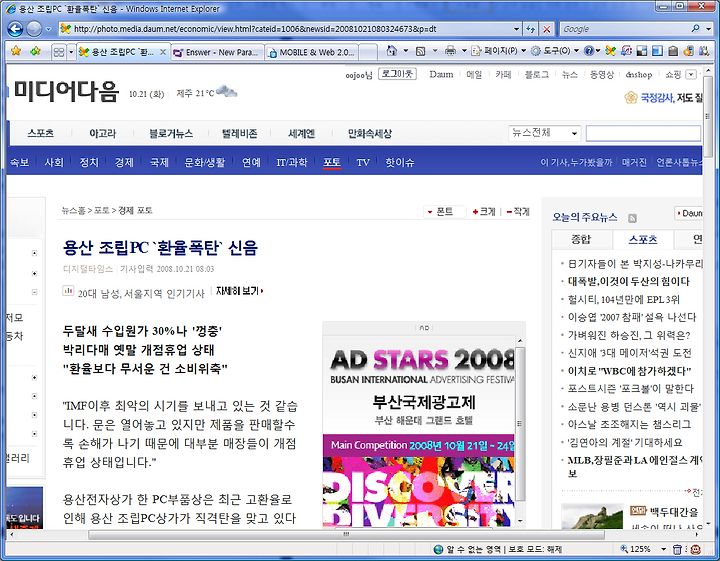Click the 뉴스홈 breadcrumb link
Screen dimensions: 720x561
pos(73,210)
